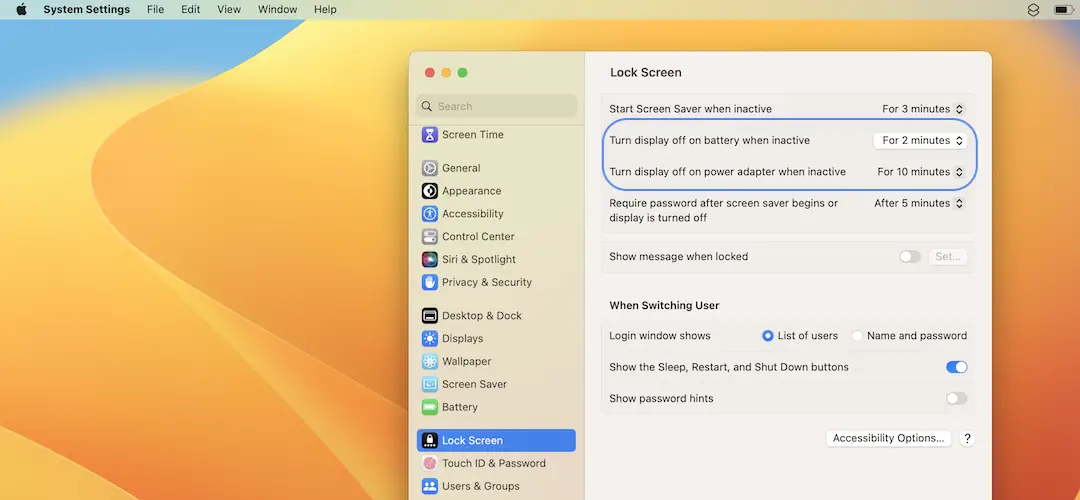1080x500 pixels.
Task: Click Accessibility Options button
Action: click(888, 438)
